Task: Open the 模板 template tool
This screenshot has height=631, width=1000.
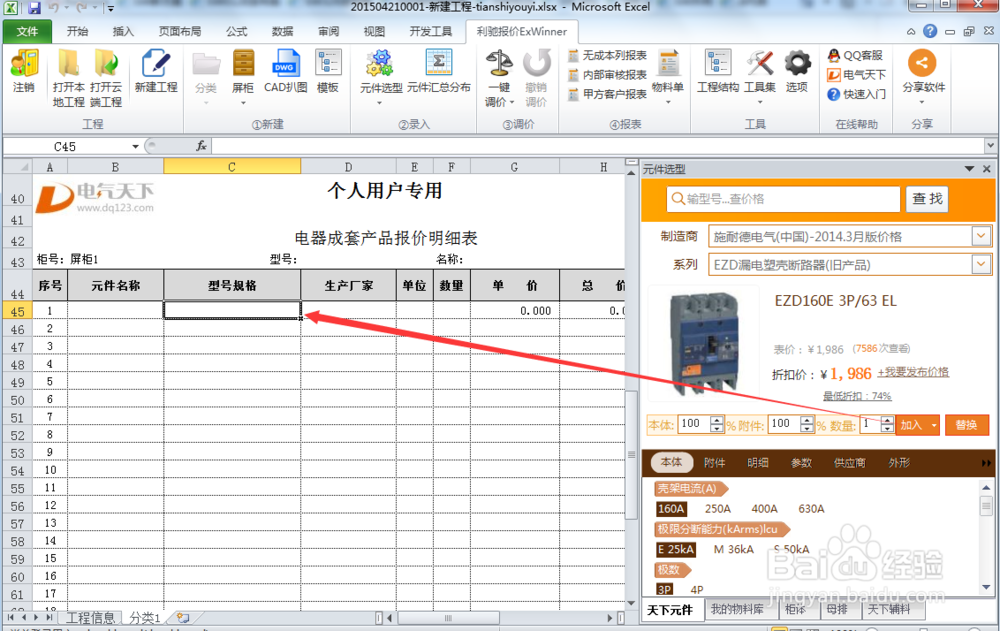Action: (x=328, y=71)
